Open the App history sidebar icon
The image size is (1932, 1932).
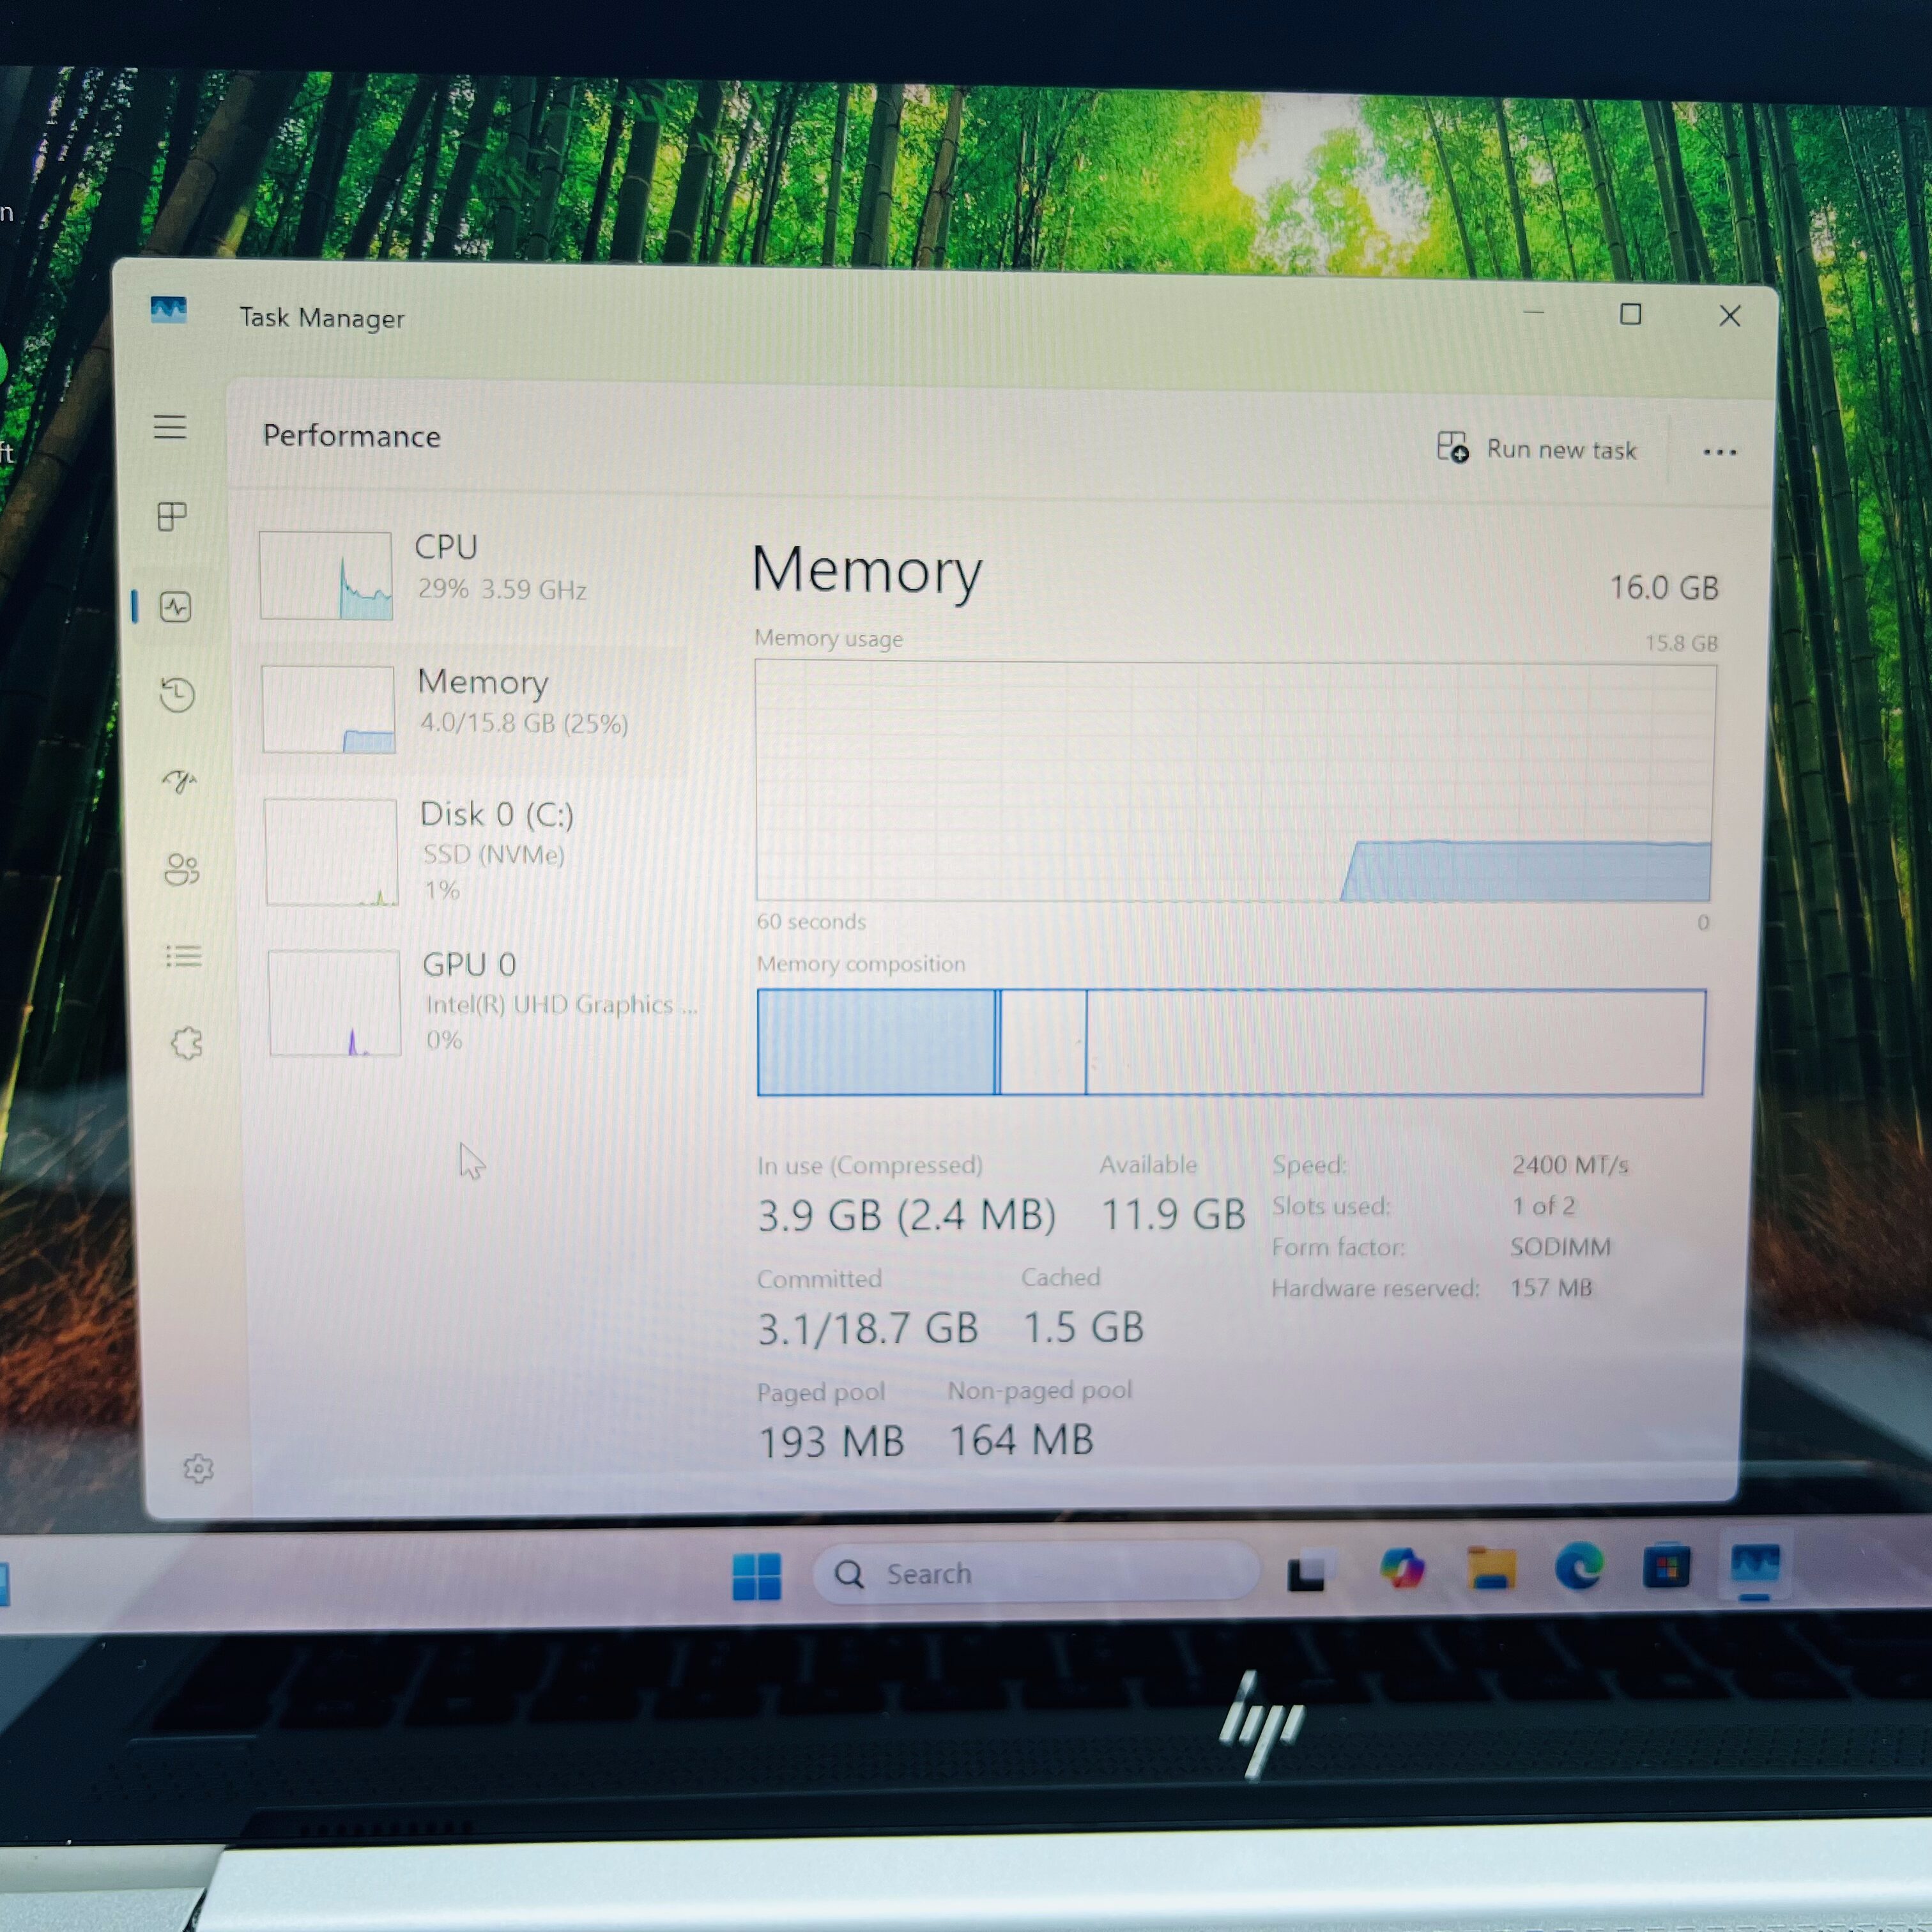coord(177,694)
